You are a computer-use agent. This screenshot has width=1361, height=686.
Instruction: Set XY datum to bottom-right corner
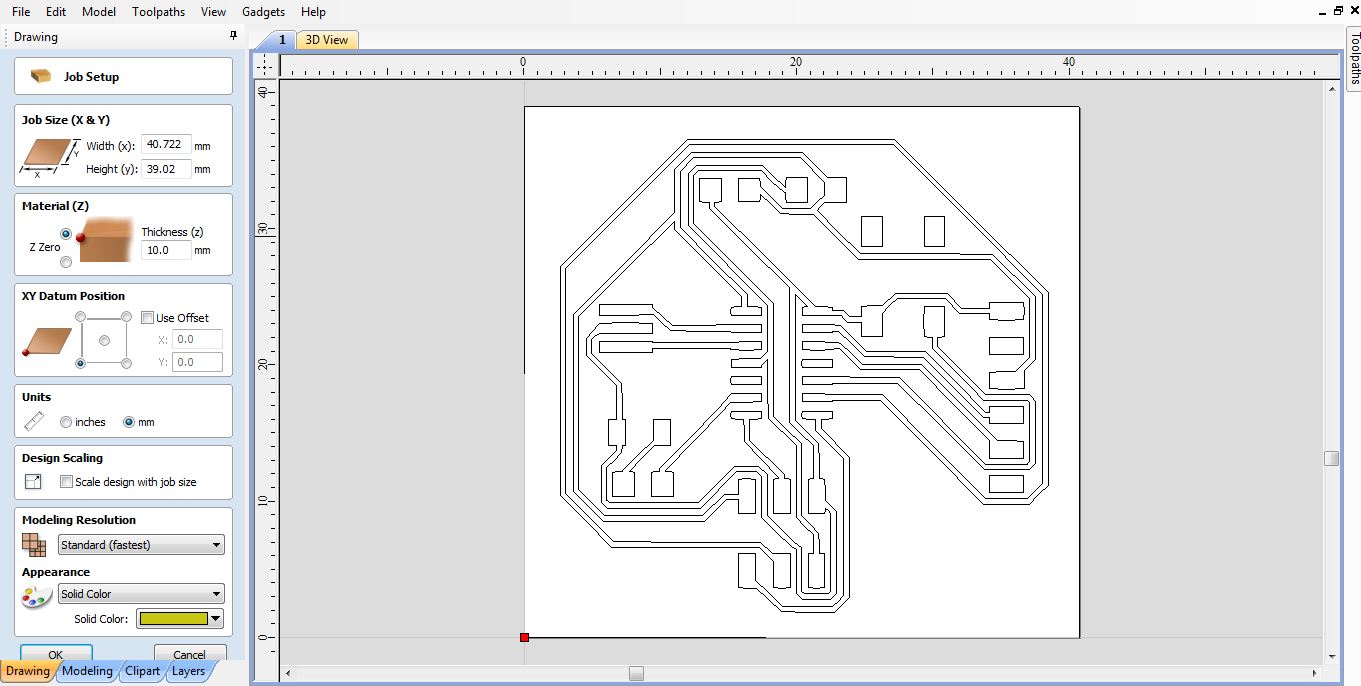pyautogui.click(x=126, y=363)
